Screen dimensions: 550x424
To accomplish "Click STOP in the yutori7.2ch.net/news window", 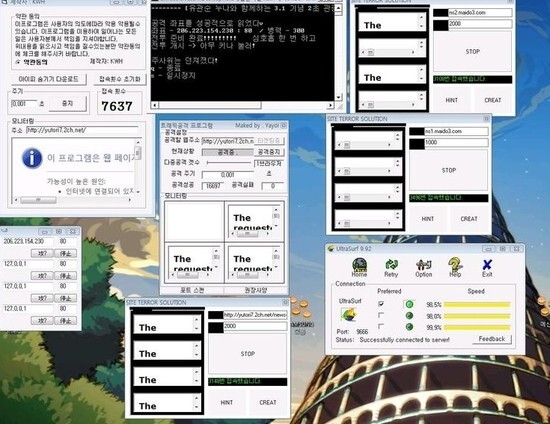I will (x=248, y=354).
